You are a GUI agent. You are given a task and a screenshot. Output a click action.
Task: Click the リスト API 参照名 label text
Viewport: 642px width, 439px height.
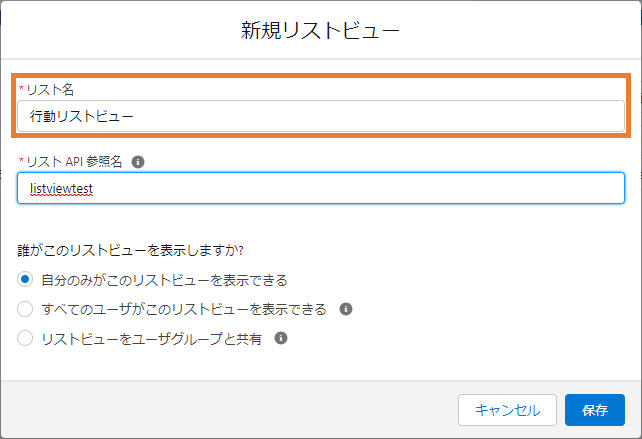[74, 162]
